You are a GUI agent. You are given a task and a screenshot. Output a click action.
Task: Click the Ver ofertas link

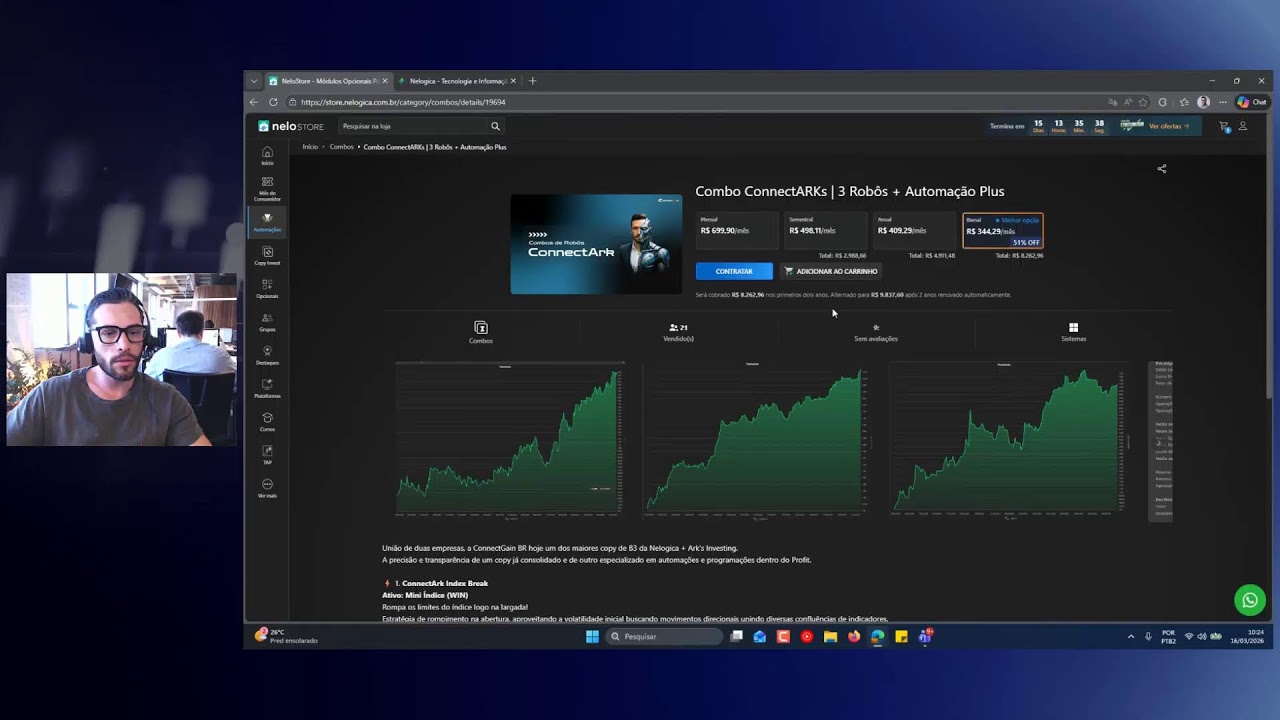click(1169, 126)
